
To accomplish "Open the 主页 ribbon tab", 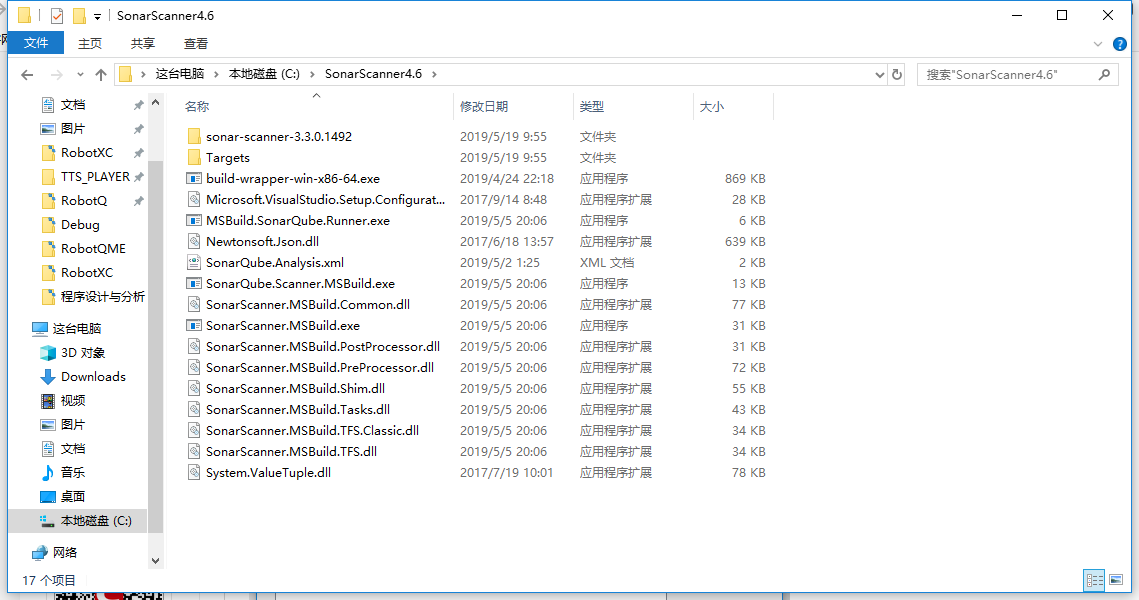I will [89, 43].
